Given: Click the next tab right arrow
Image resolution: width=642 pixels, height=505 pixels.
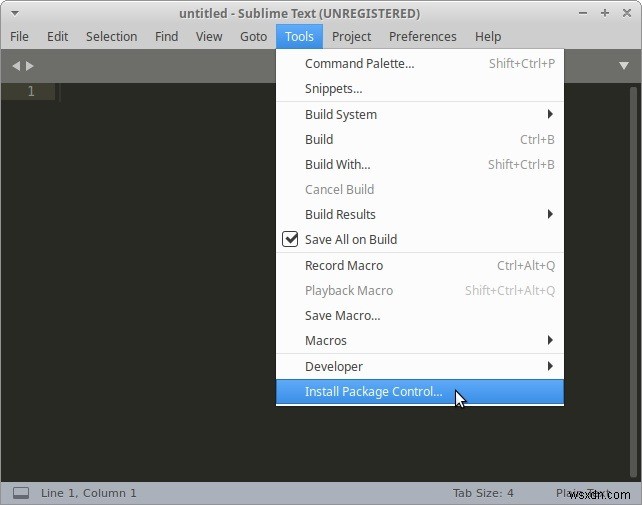Looking at the screenshot, I should click(29, 66).
